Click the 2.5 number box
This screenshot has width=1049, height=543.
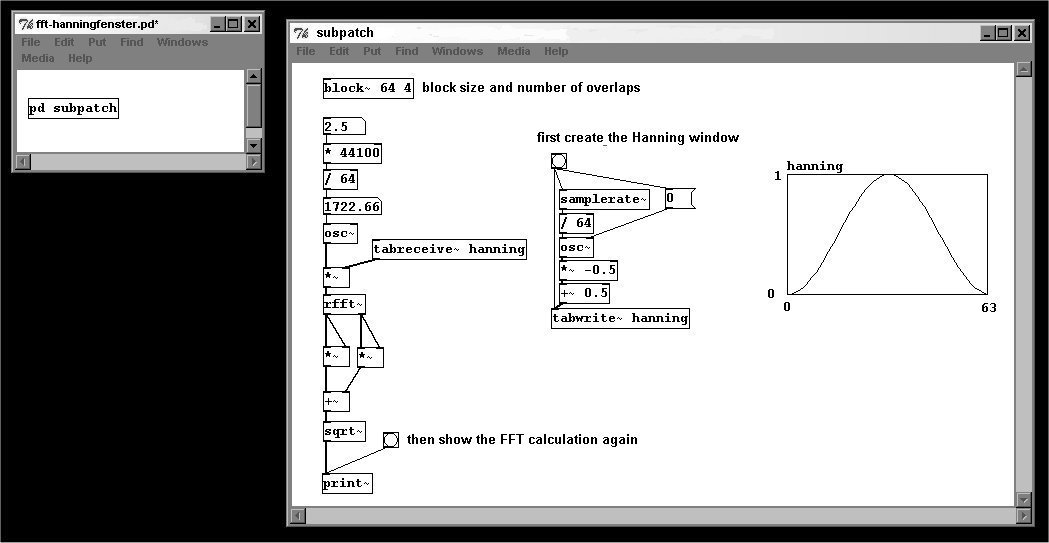coord(344,126)
